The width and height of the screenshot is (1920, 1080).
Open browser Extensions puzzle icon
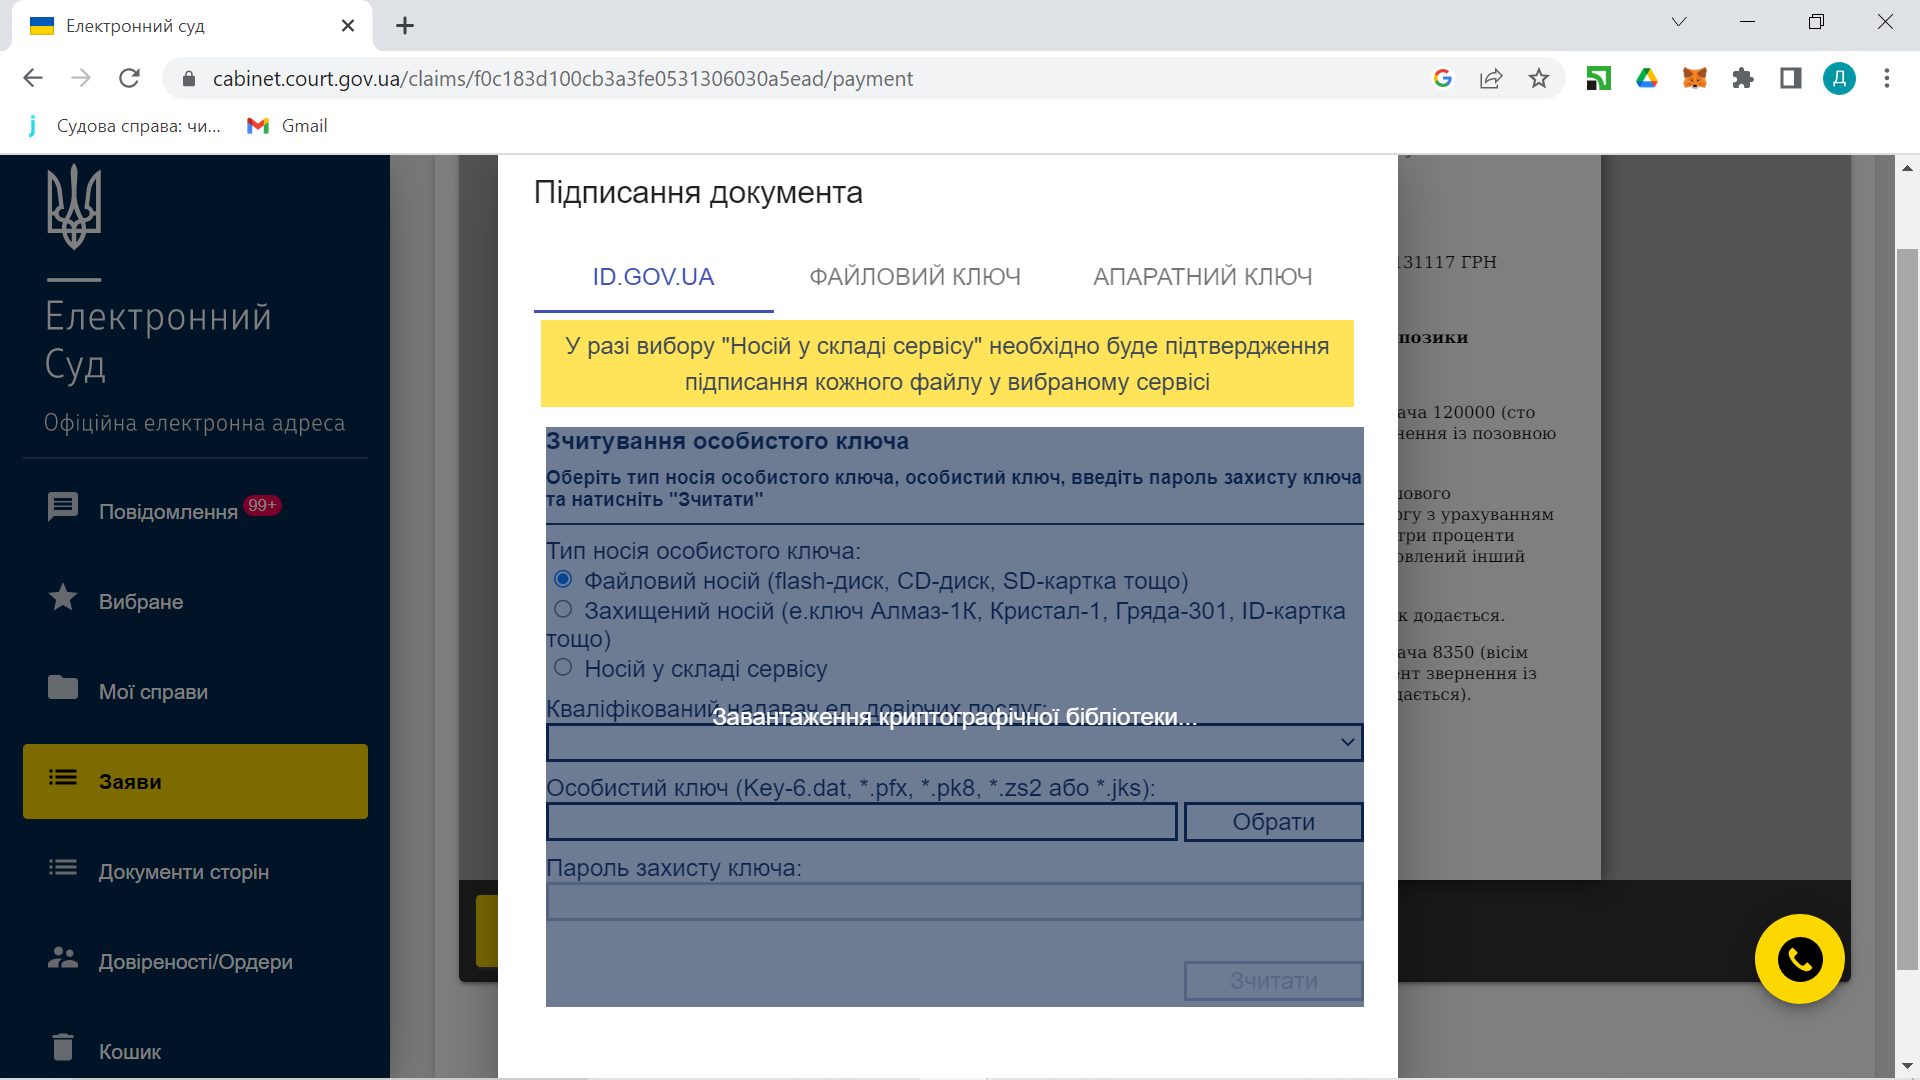1742,78
